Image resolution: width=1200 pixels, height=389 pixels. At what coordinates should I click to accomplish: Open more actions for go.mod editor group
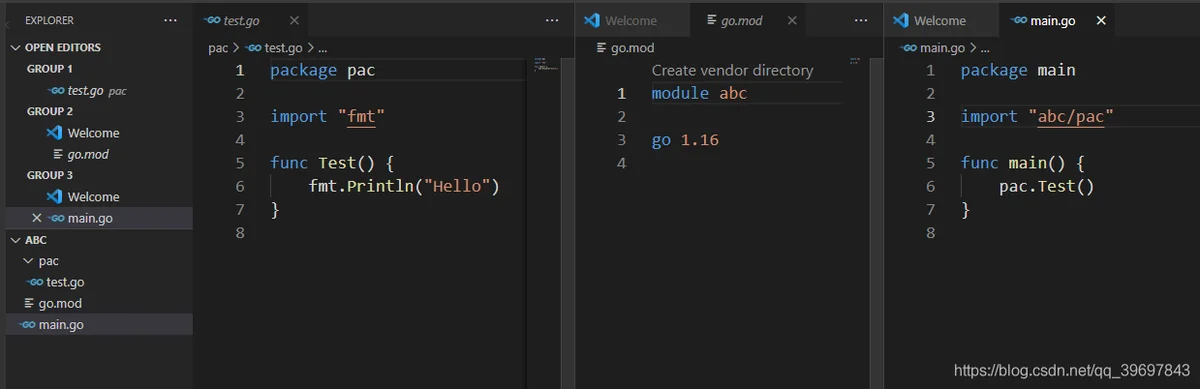(x=861, y=20)
